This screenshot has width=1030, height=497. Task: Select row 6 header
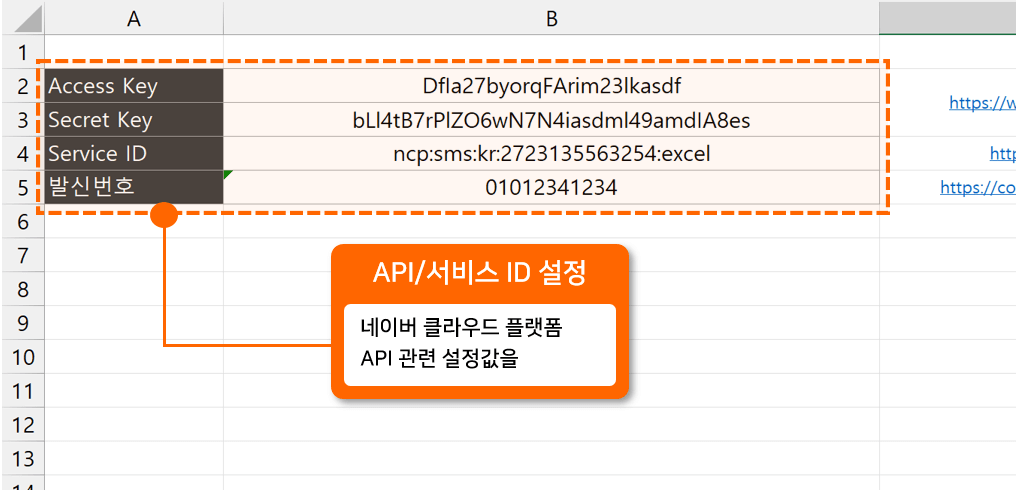click(x=23, y=222)
